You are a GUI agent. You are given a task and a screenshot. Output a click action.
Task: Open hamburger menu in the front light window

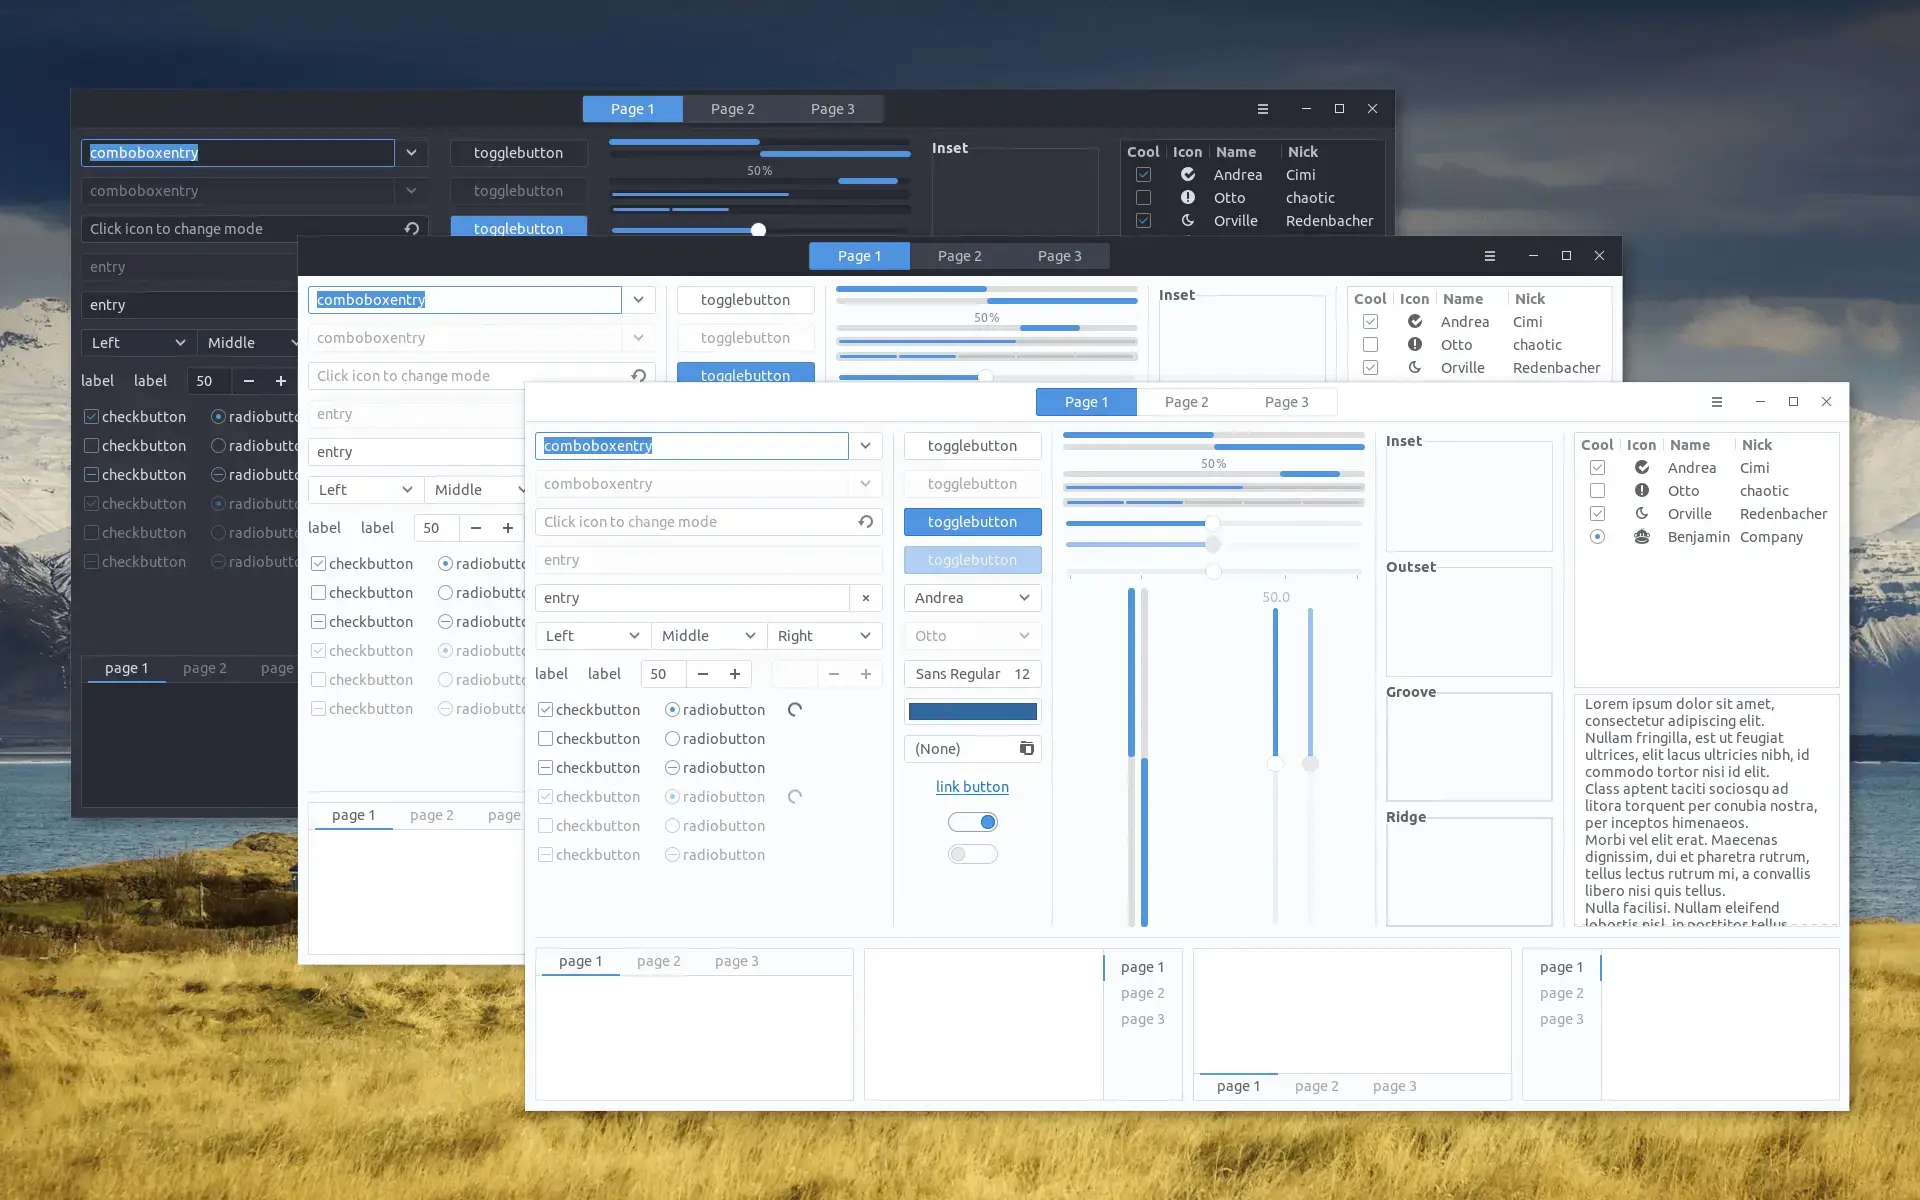(1717, 402)
